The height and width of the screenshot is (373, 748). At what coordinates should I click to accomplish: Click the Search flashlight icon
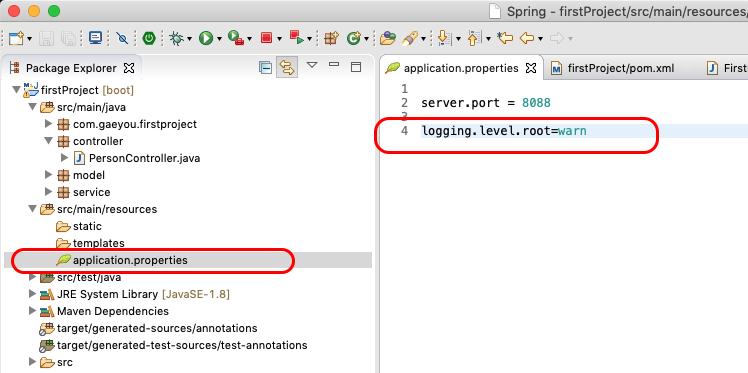point(410,38)
